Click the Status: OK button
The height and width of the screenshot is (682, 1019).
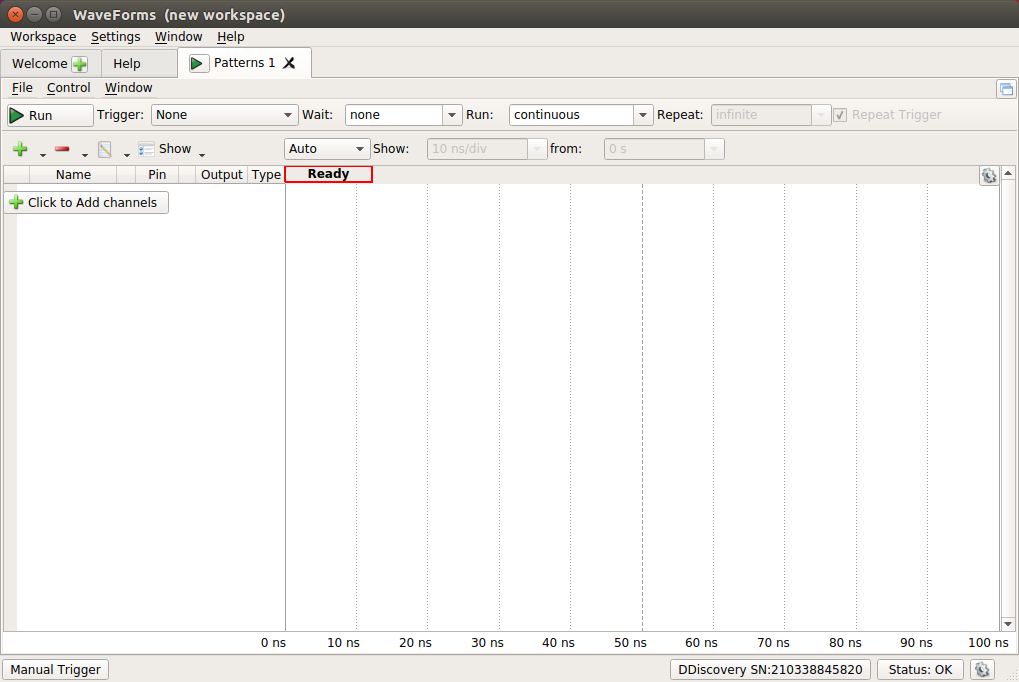click(920, 670)
